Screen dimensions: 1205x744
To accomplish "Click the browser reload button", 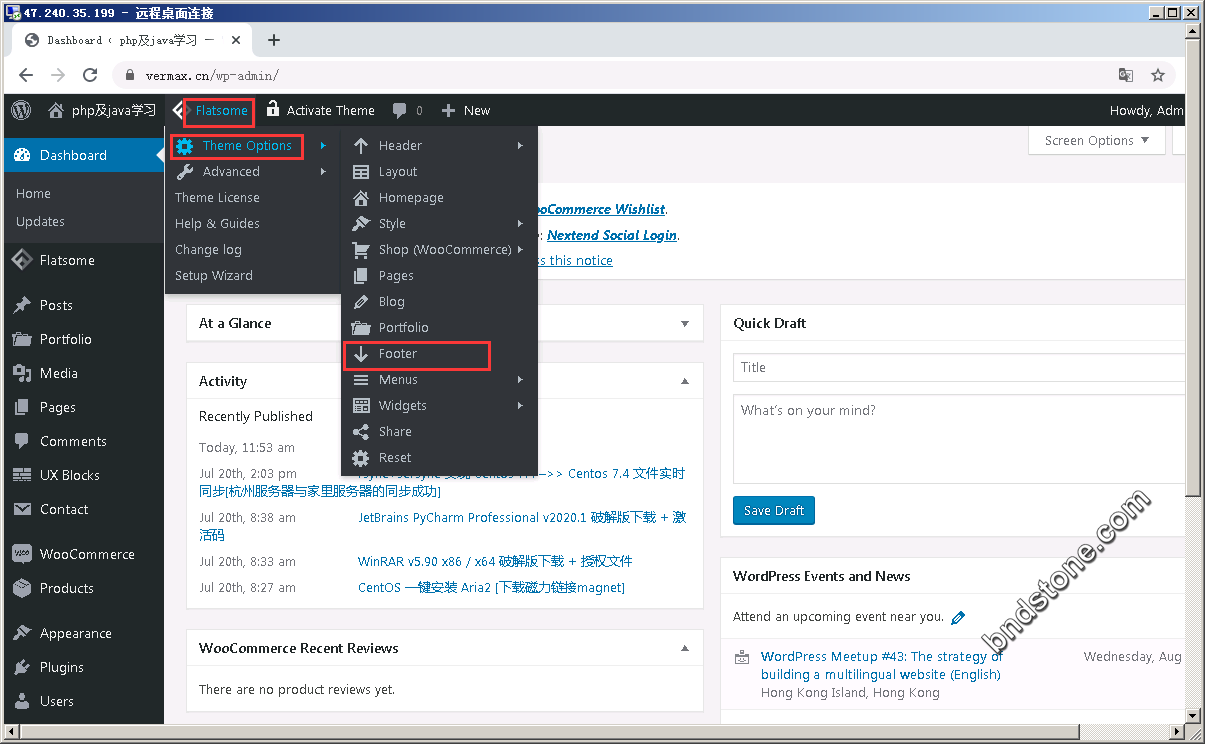I will point(90,75).
